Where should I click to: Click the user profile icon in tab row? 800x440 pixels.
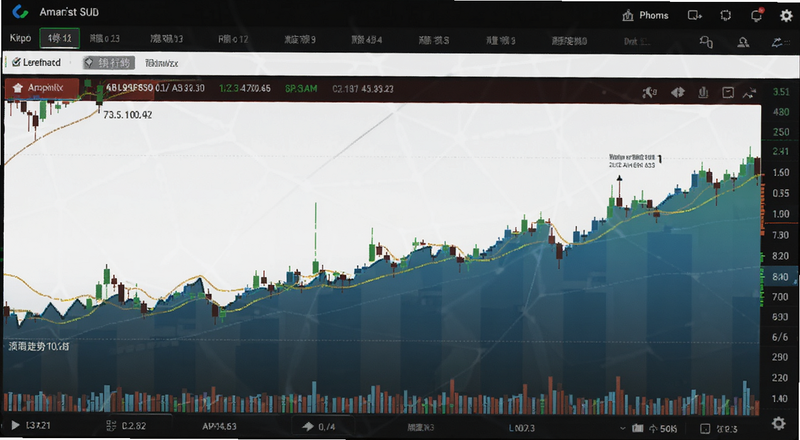743,41
